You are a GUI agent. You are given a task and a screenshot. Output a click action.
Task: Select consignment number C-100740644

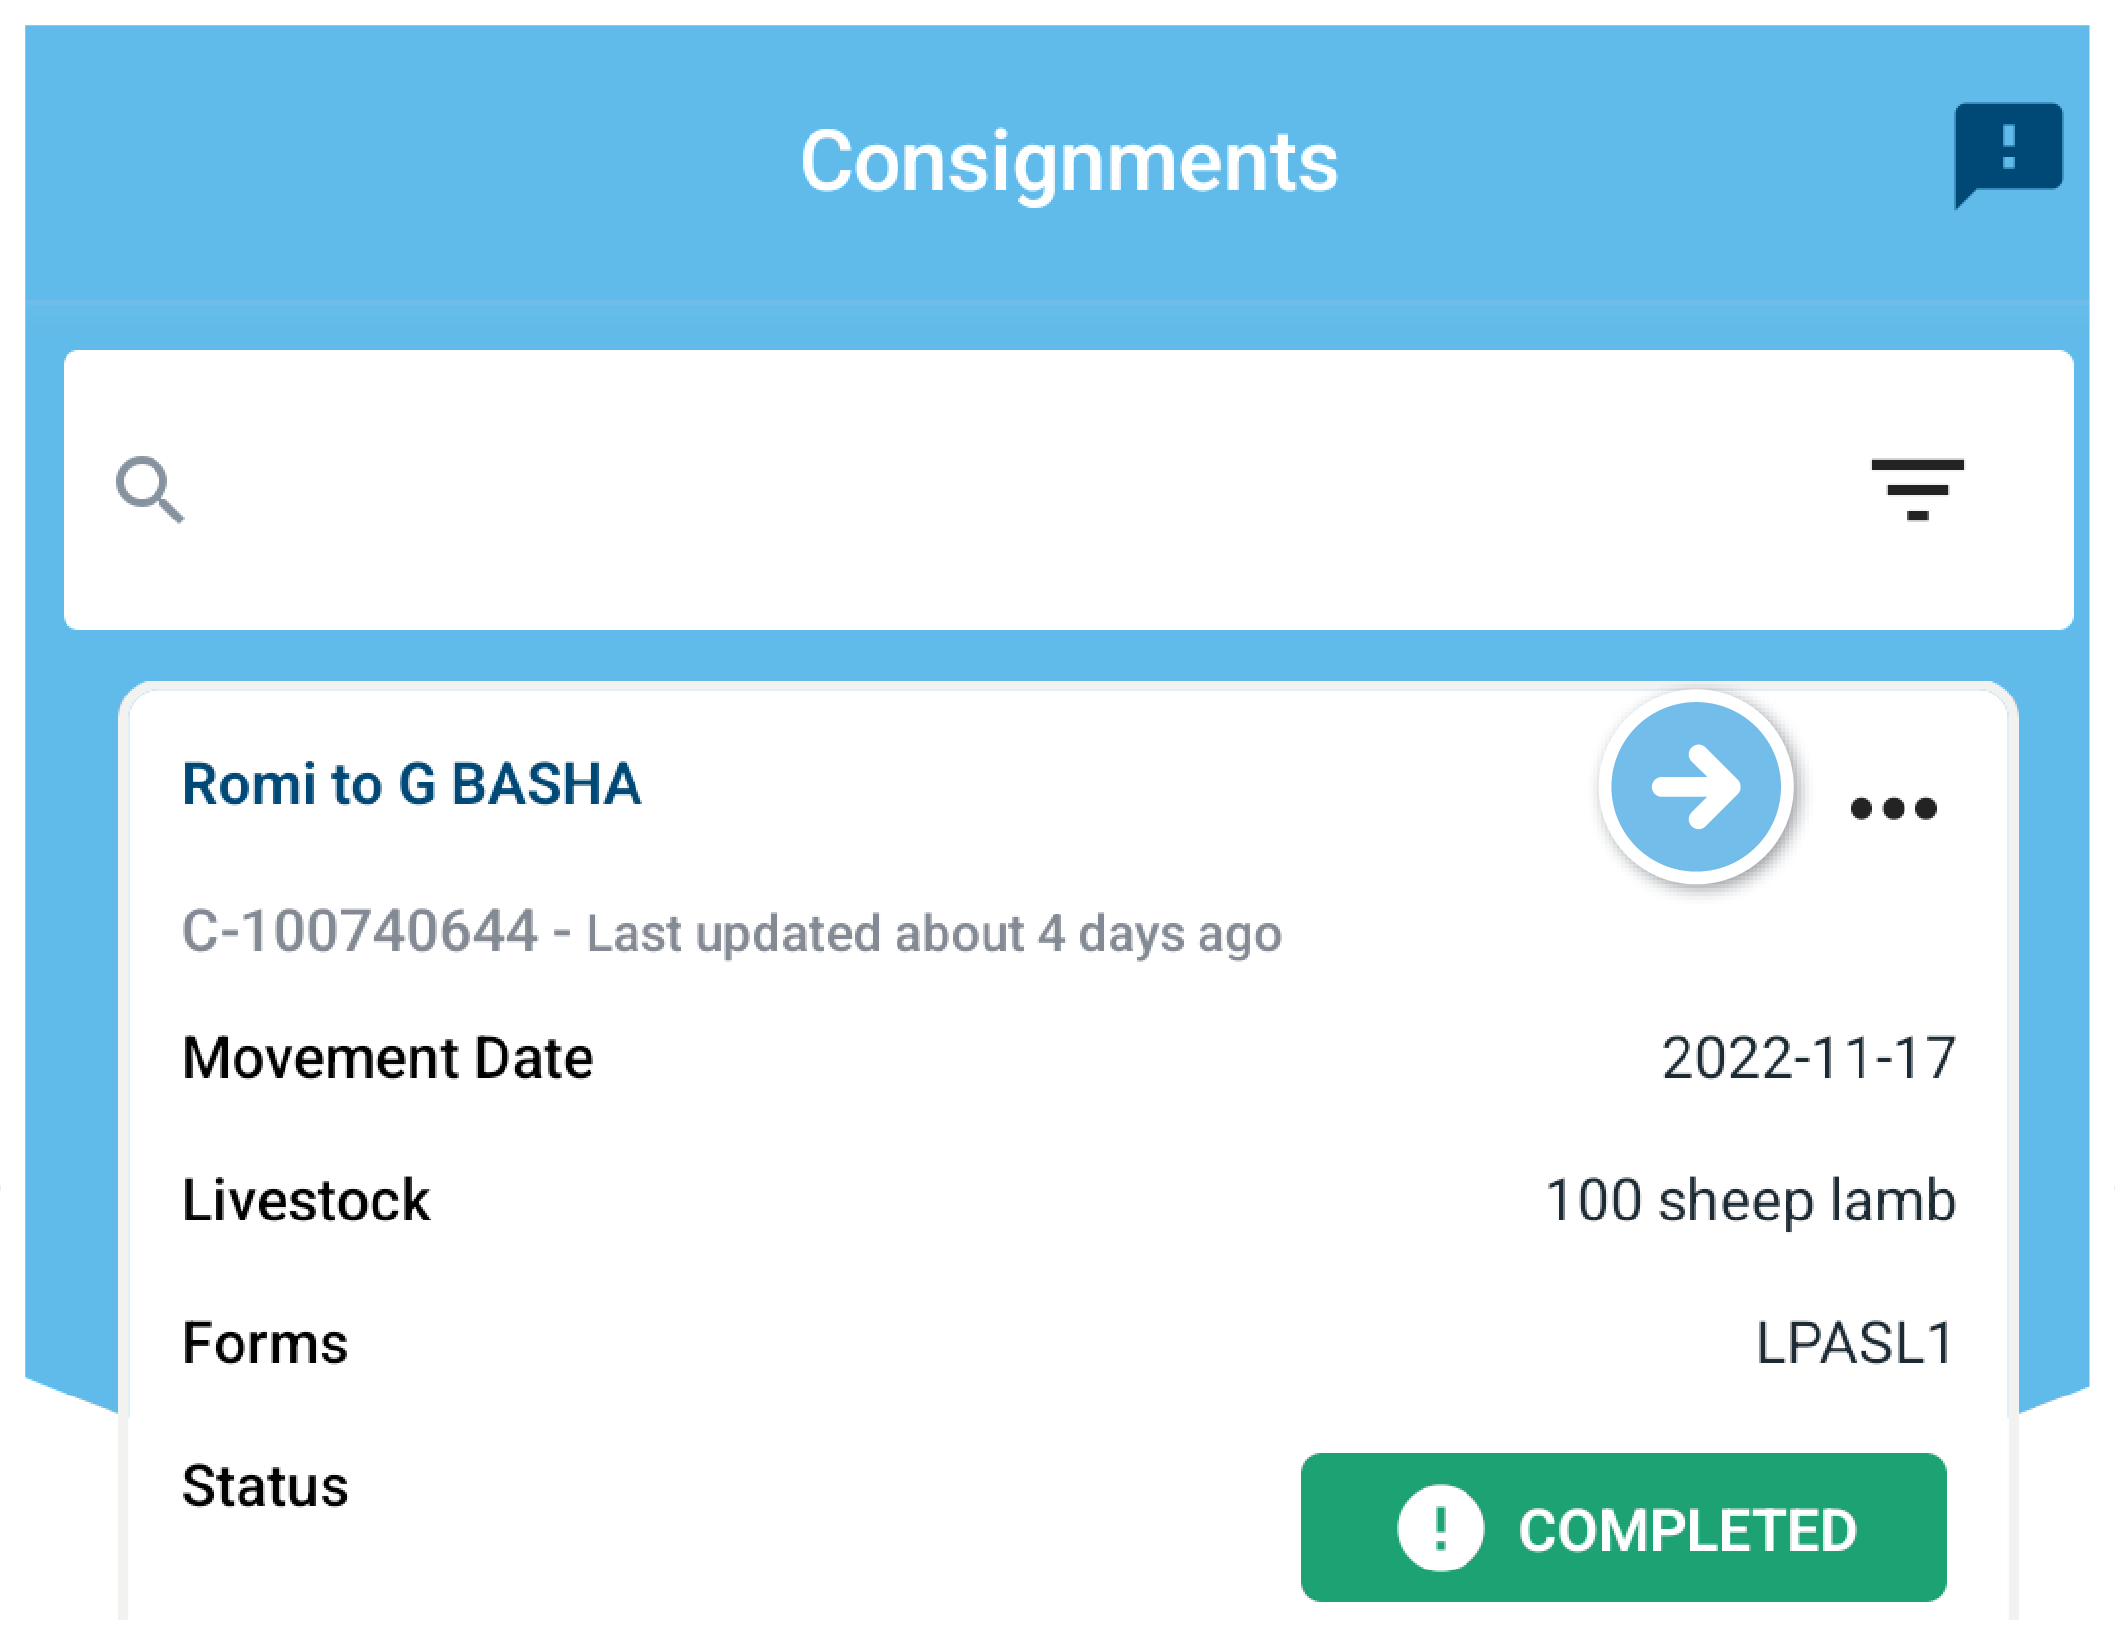coord(360,932)
